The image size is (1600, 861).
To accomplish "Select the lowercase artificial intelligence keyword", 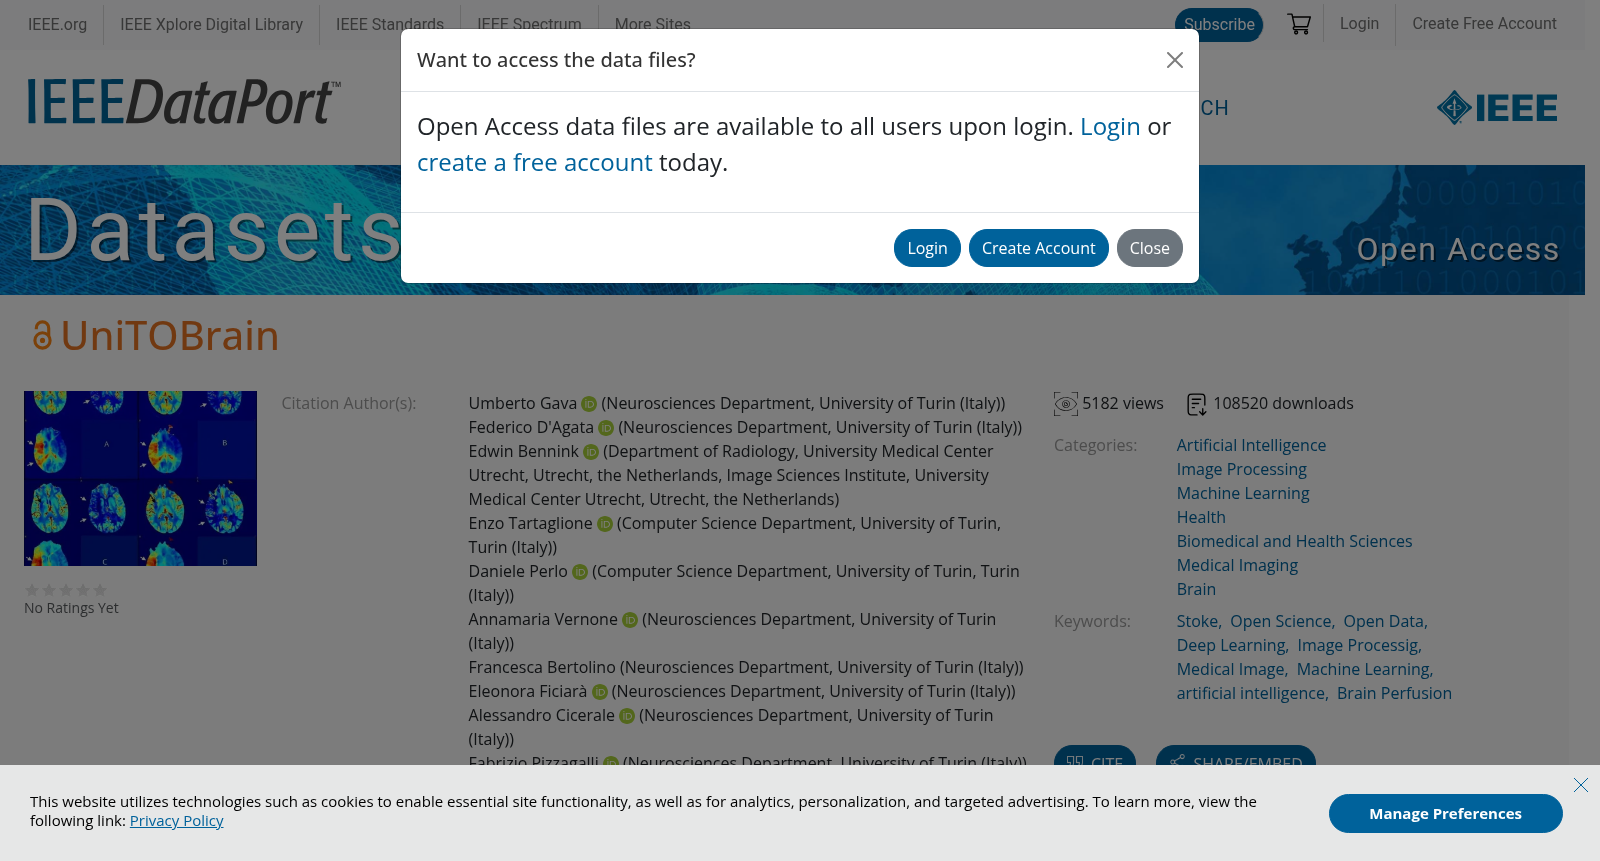I will coord(1251,694).
